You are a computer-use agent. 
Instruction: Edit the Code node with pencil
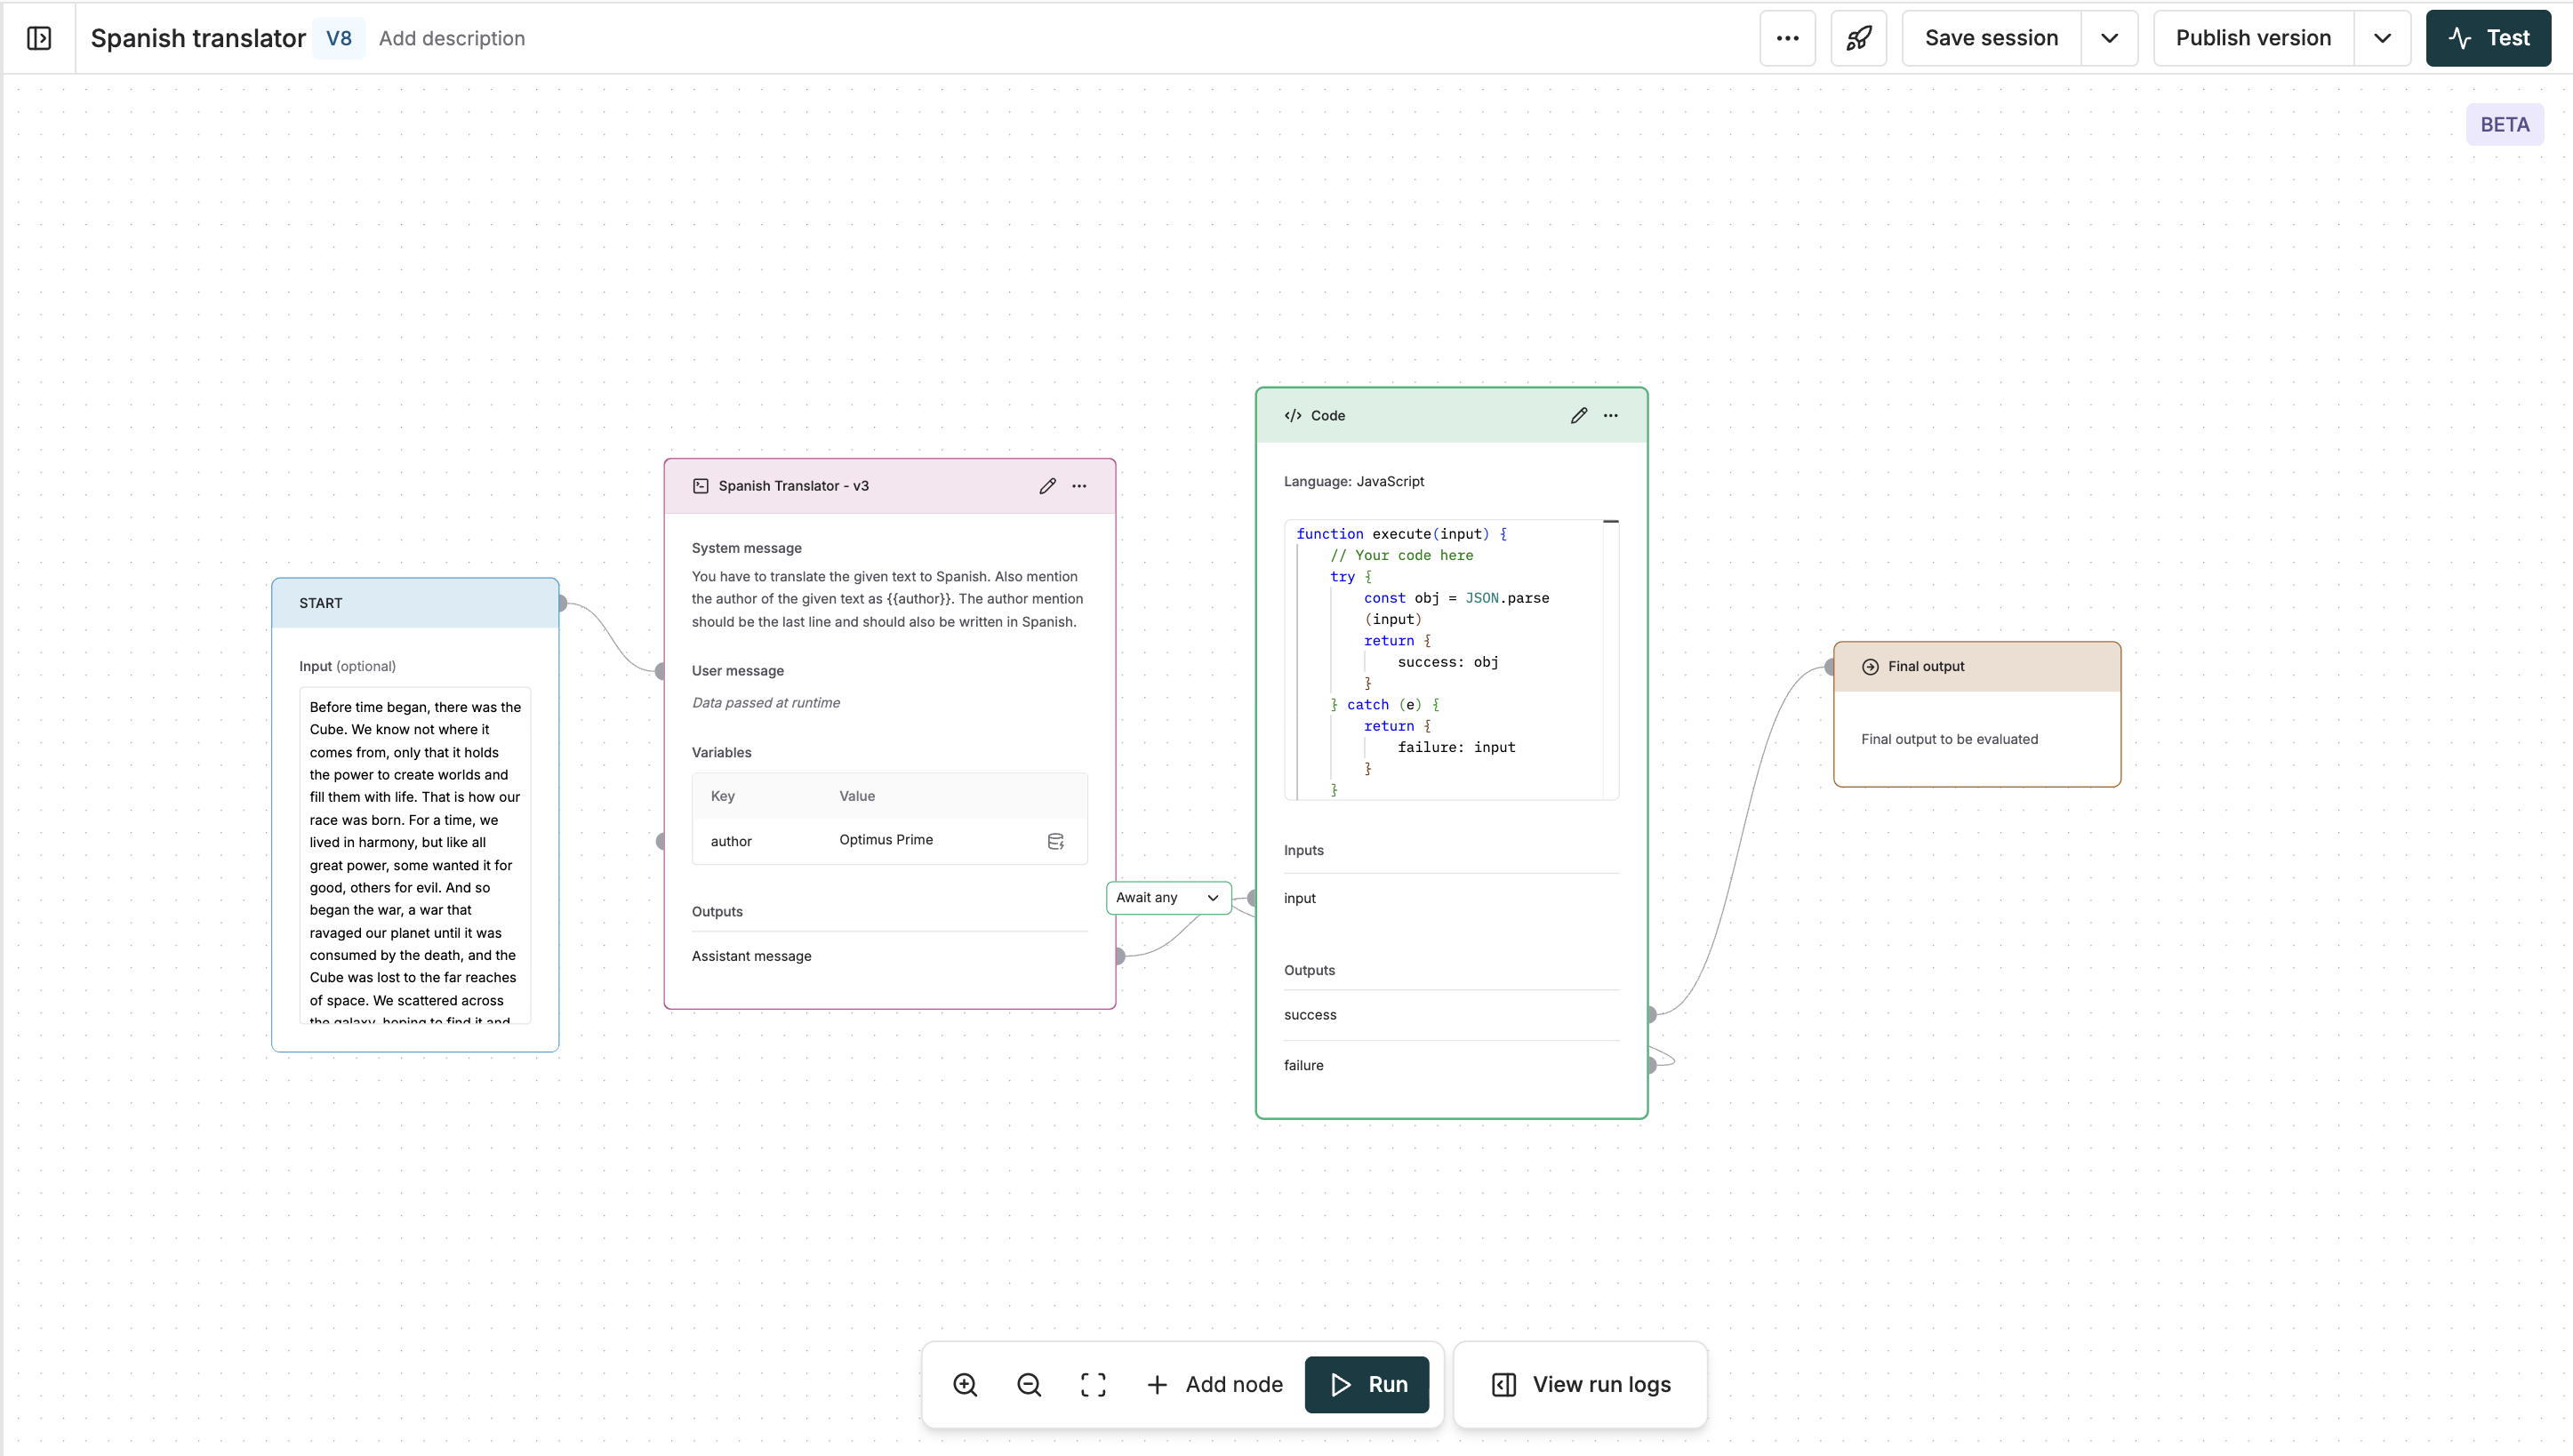1578,415
